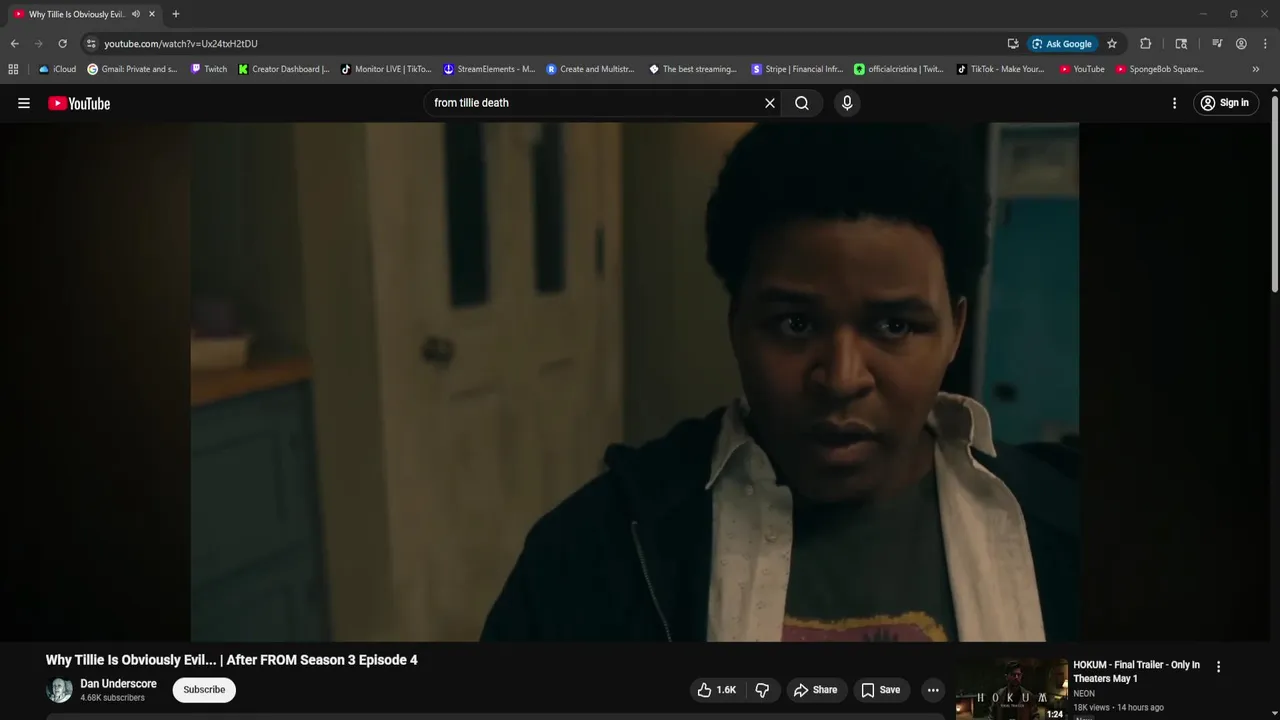The width and height of the screenshot is (1280, 720).
Task: Open Gmail bookmark
Action: pyautogui.click(x=132, y=69)
